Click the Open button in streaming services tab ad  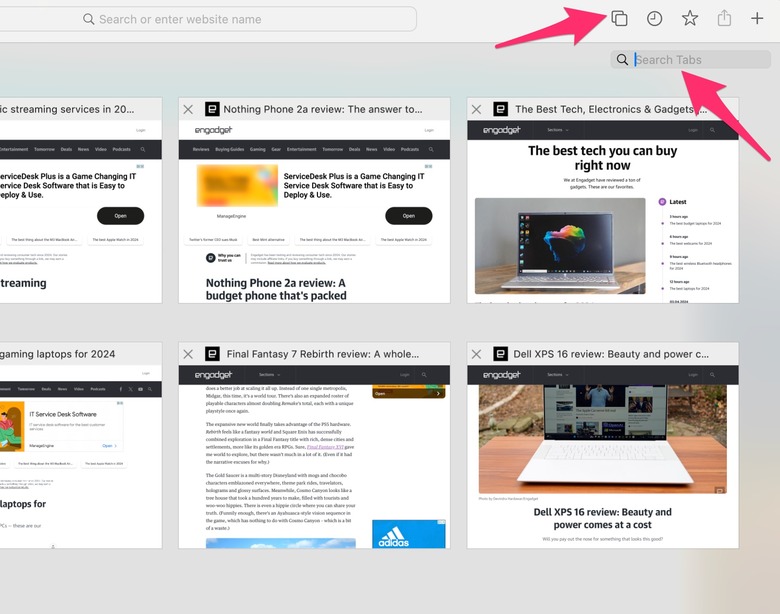pos(120,216)
